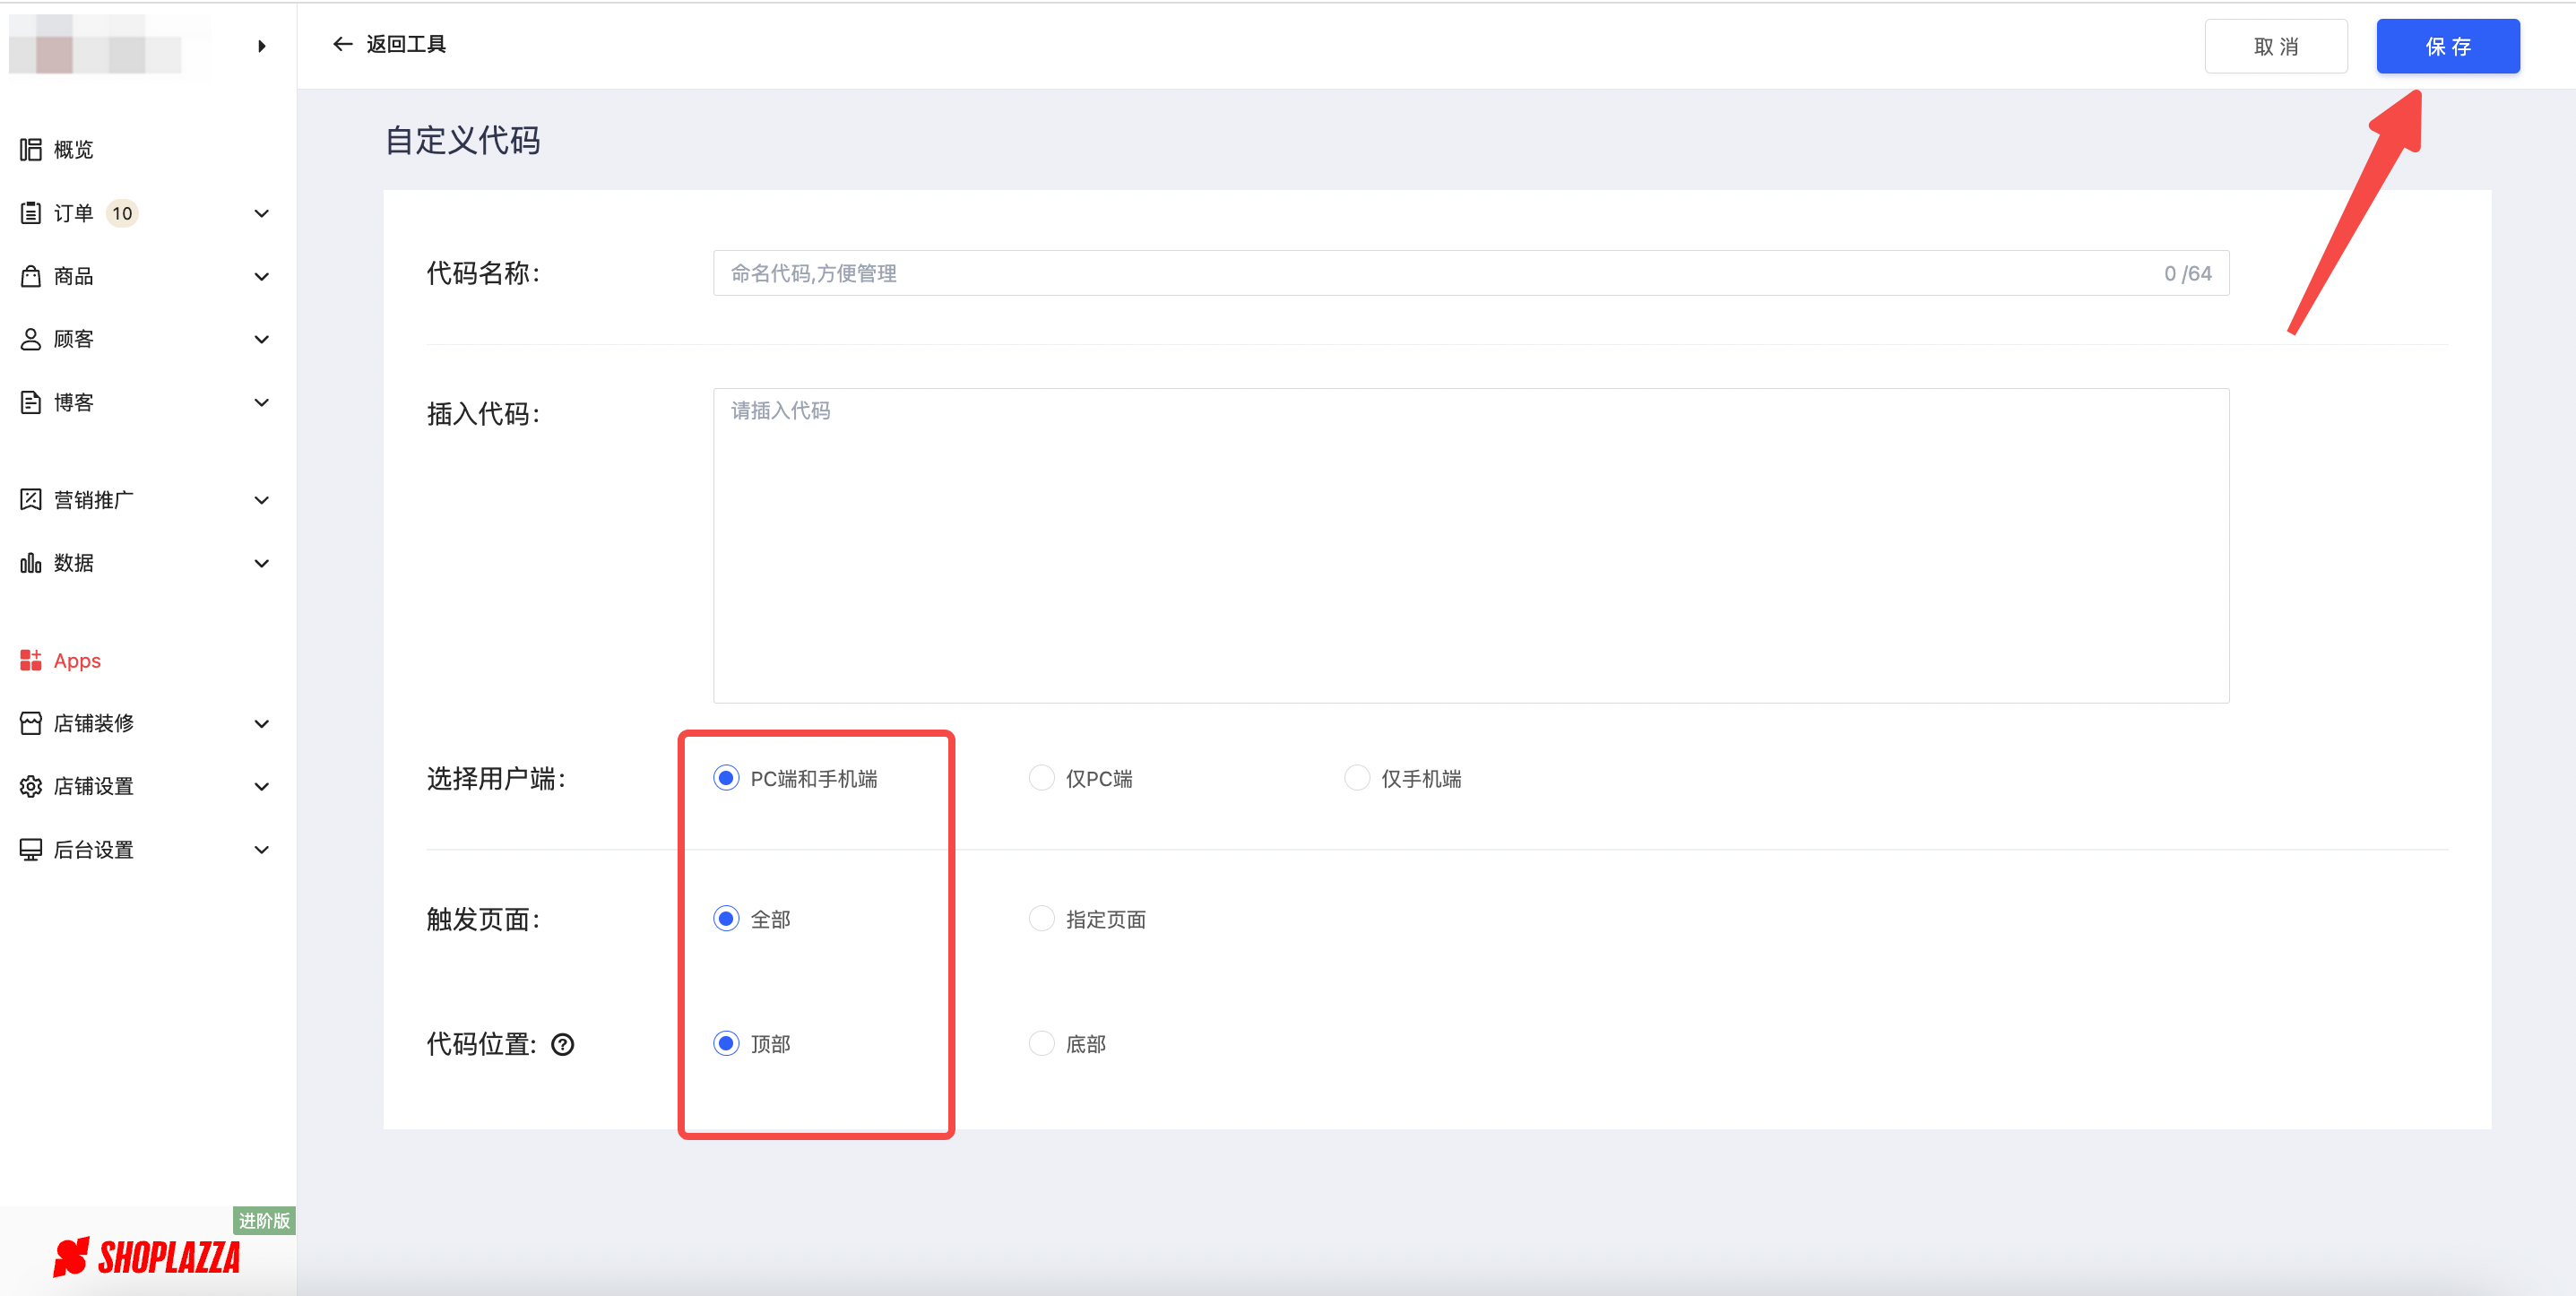
Task: Select the 仅手机端 radio option
Action: coord(1357,778)
